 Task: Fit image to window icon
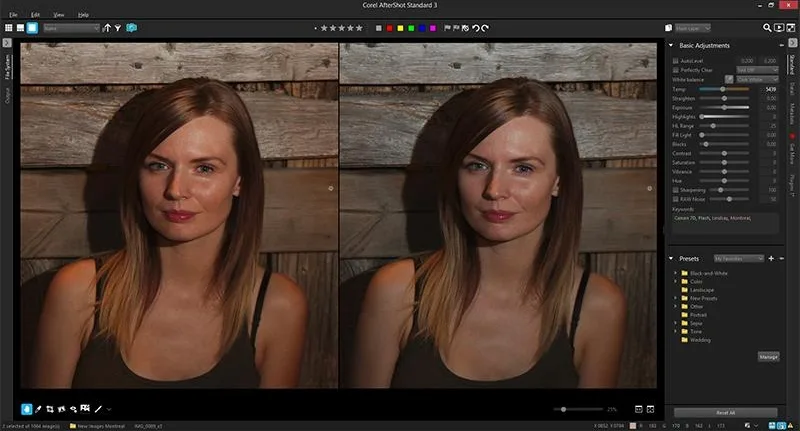tap(651, 409)
